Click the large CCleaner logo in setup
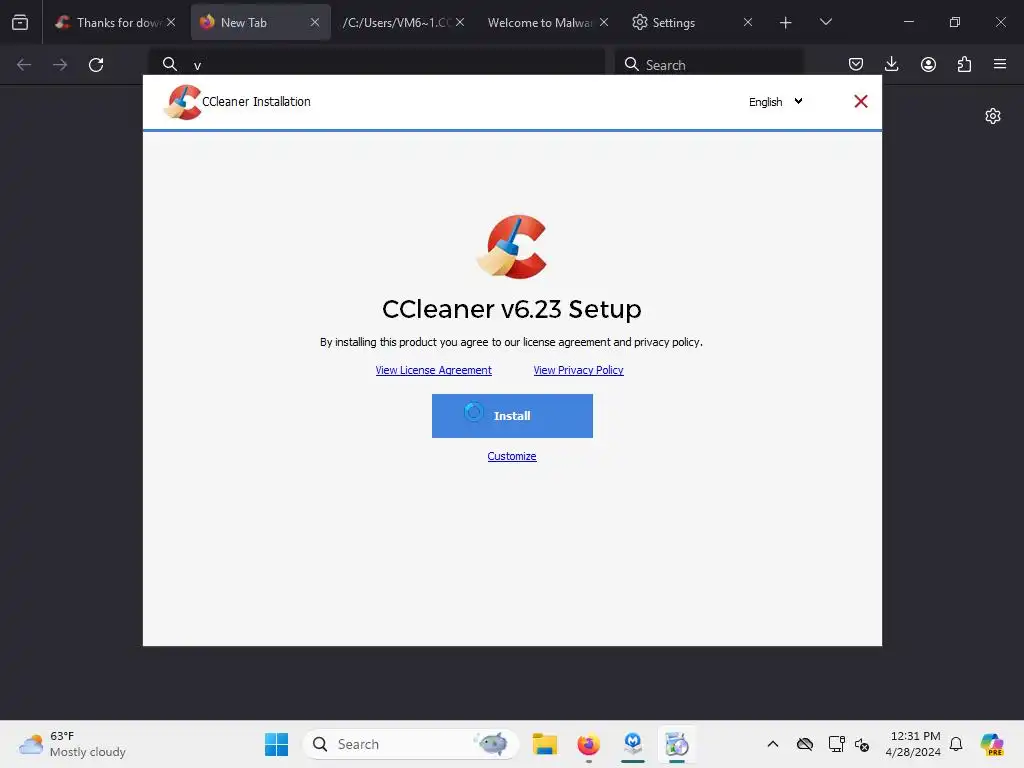Viewport: 1024px width, 768px height. pyautogui.click(x=512, y=247)
